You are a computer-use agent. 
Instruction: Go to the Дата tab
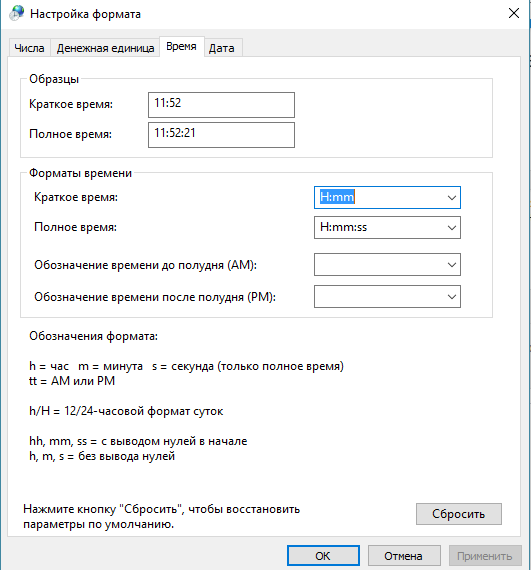222,48
